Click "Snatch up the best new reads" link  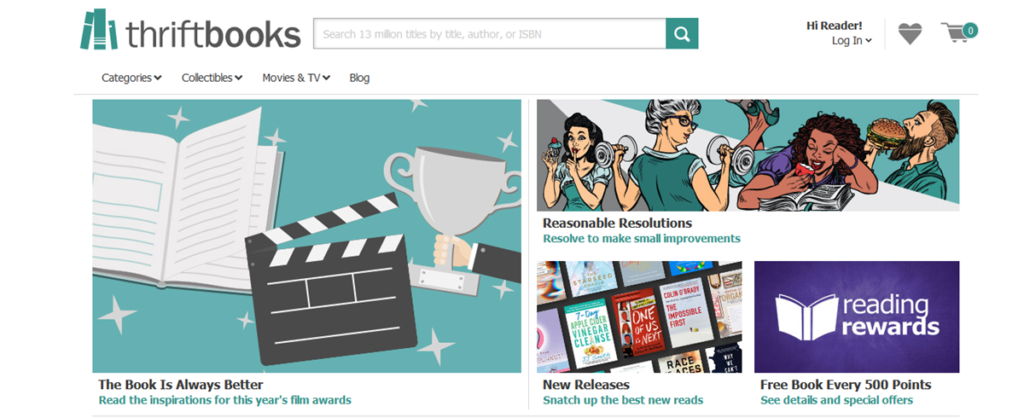[622, 400]
